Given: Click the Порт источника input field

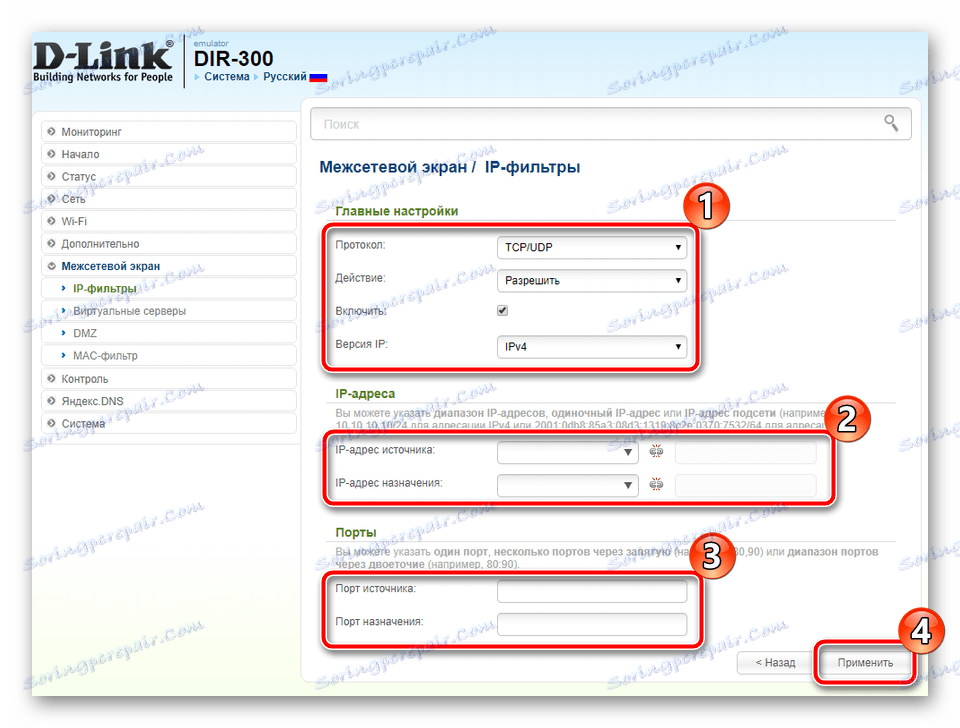Looking at the screenshot, I should click(591, 591).
